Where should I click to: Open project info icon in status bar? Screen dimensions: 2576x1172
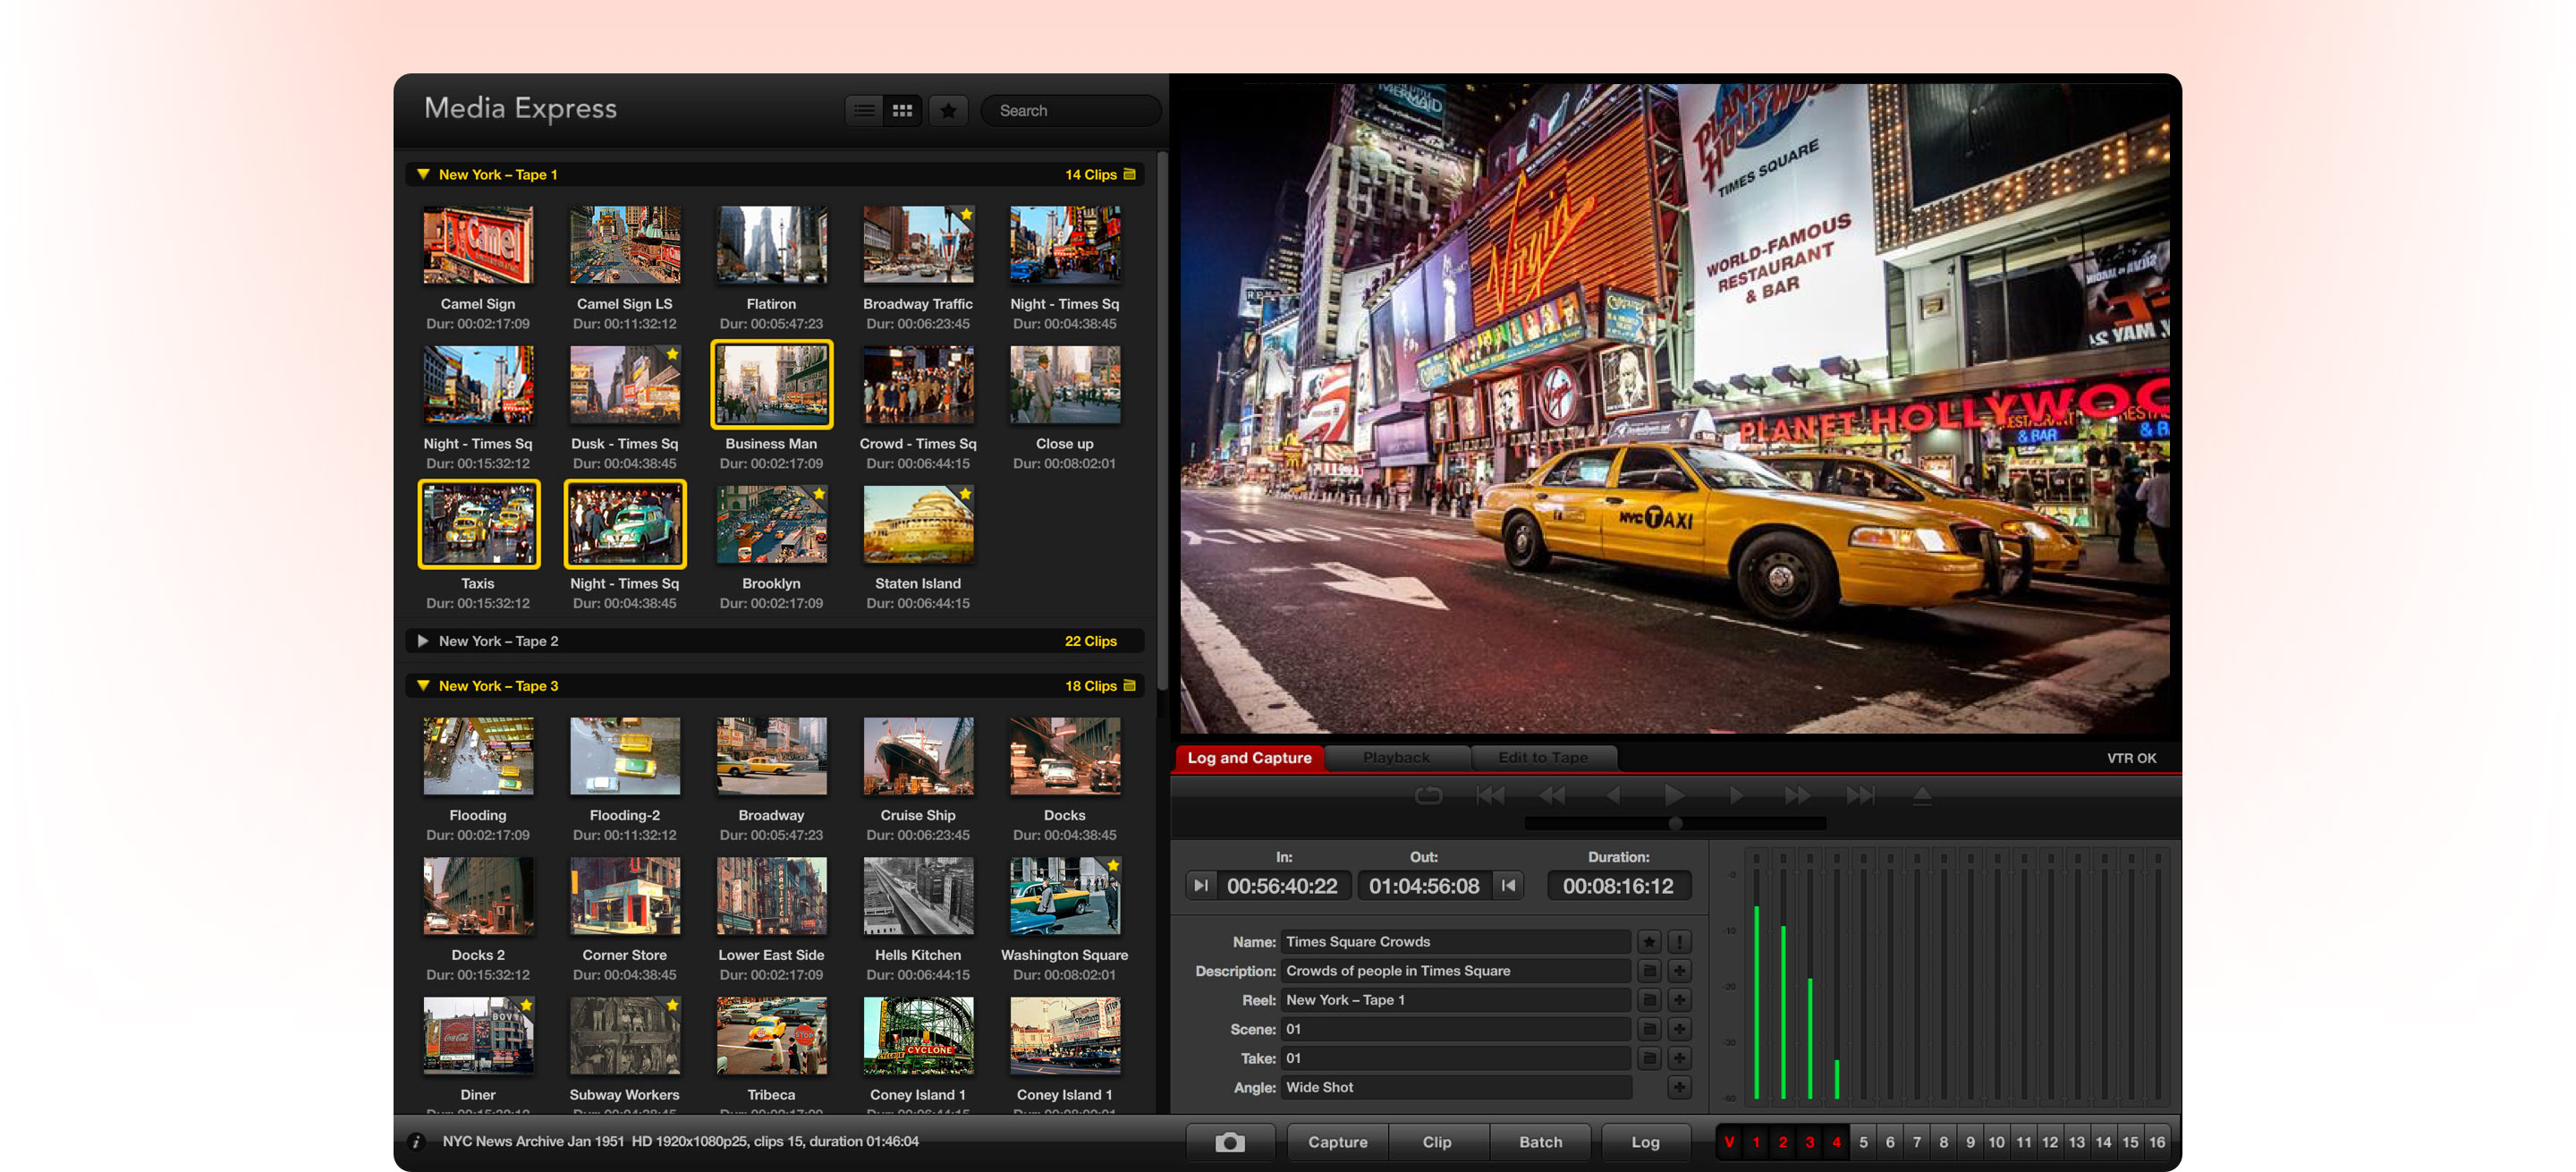pos(417,1142)
